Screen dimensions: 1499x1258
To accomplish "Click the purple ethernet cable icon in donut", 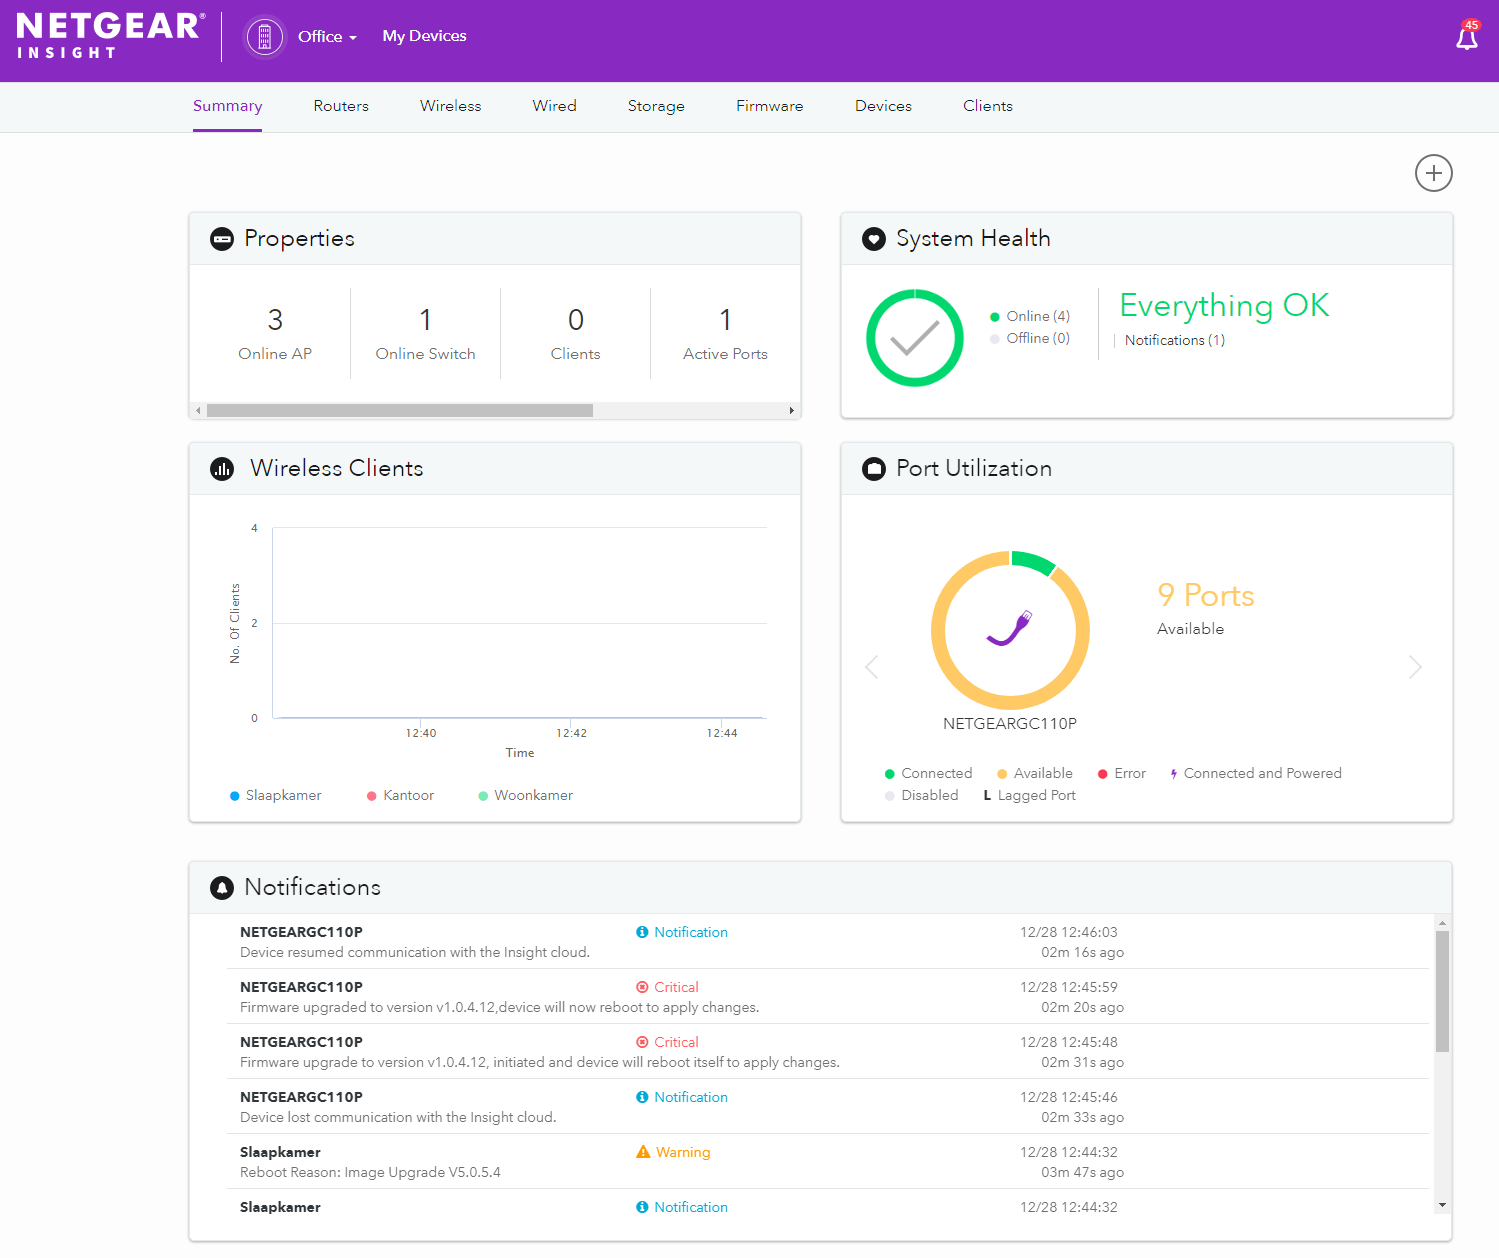I will click(1010, 629).
